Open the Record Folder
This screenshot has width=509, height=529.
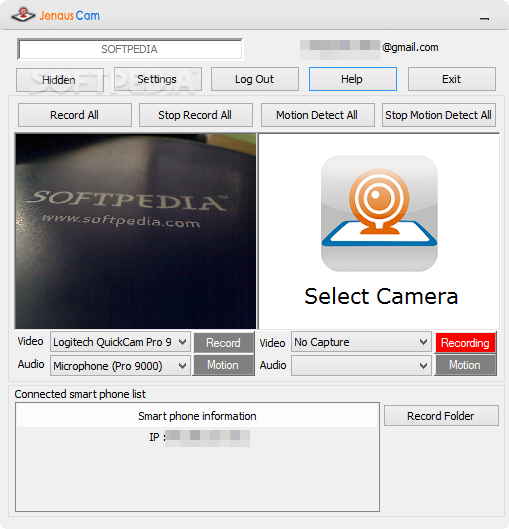click(441, 416)
